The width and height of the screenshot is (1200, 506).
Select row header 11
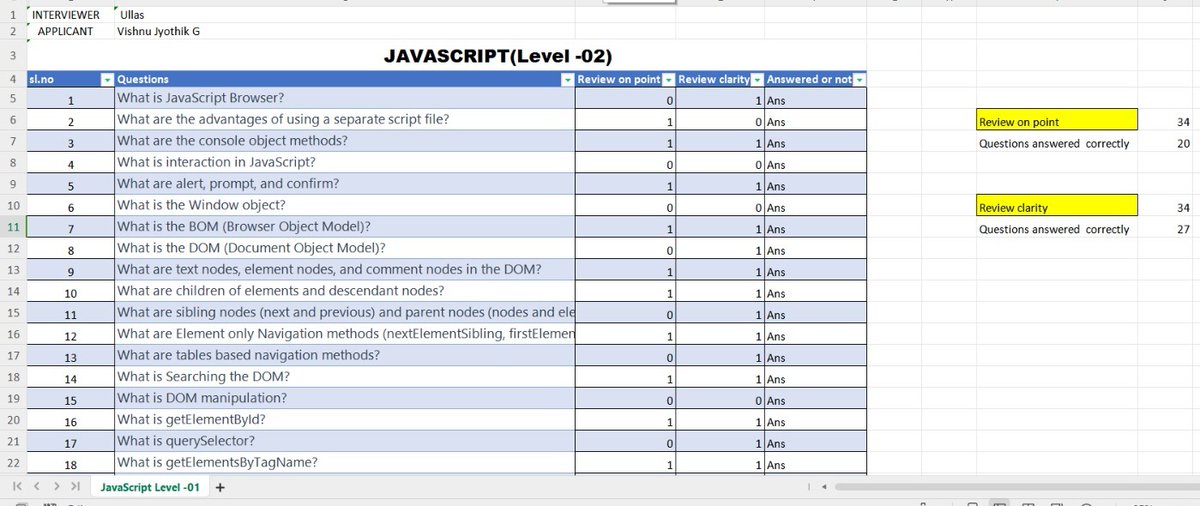click(12, 229)
